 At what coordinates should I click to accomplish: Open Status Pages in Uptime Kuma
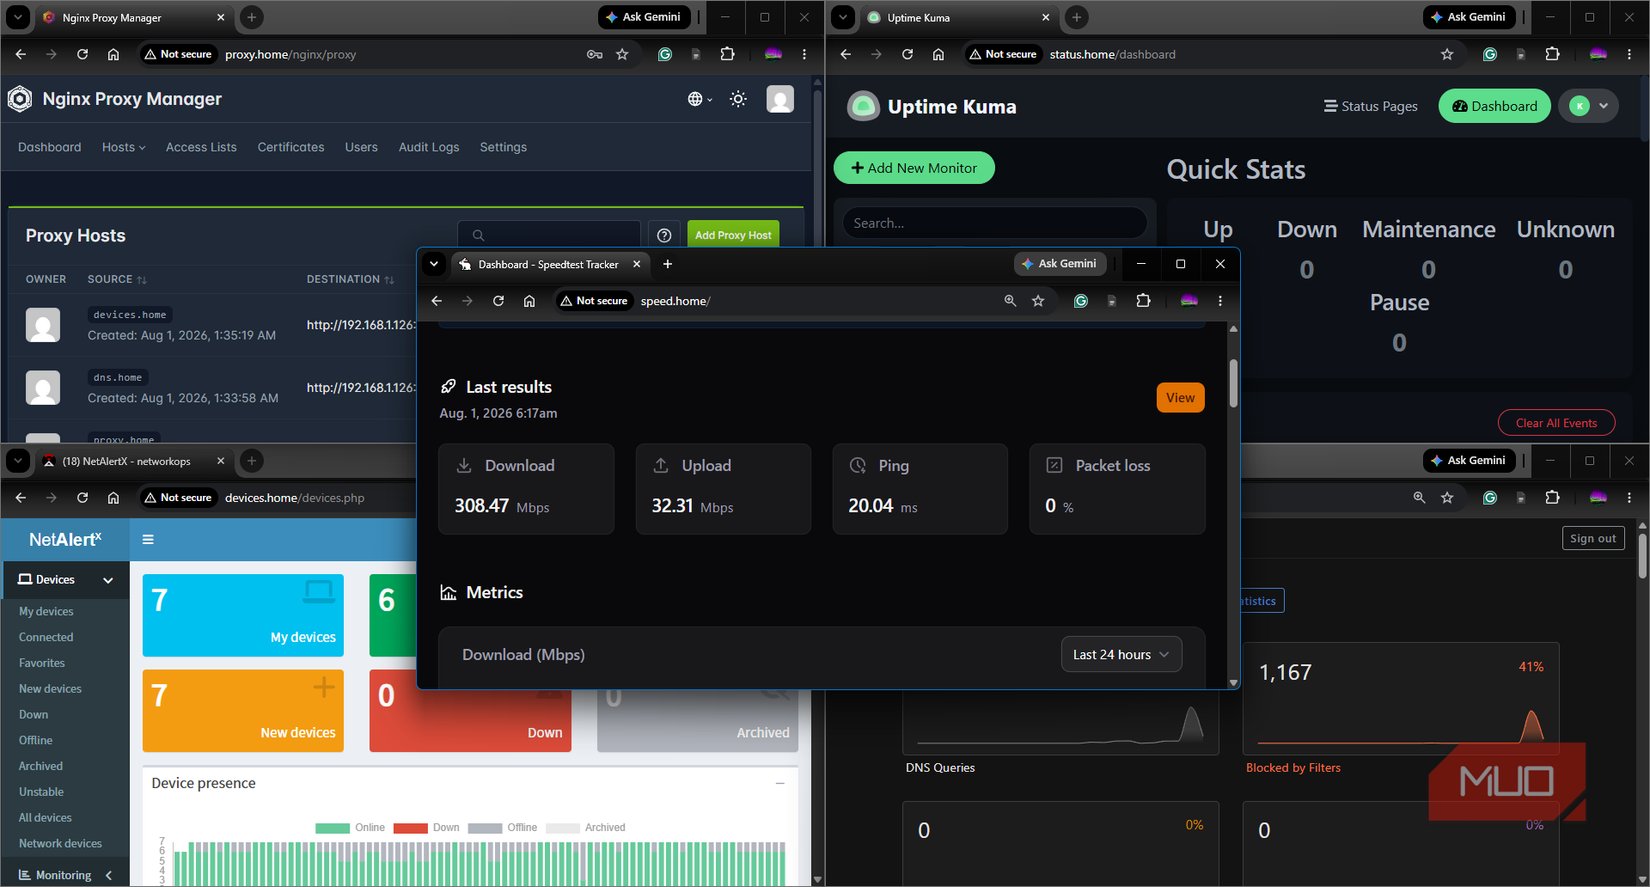pyautogui.click(x=1370, y=106)
